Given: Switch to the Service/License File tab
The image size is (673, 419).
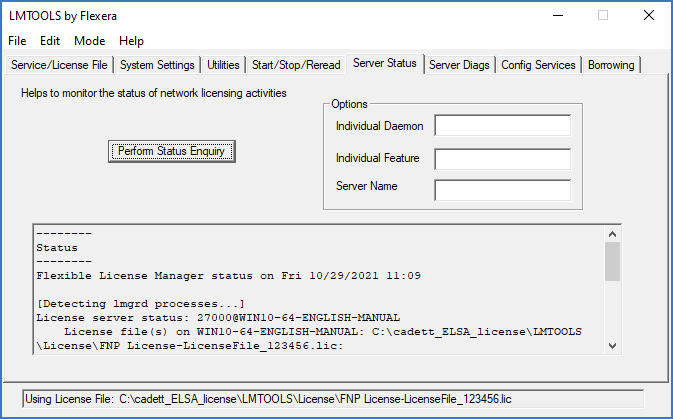Looking at the screenshot, I should [x=59, y=65].
